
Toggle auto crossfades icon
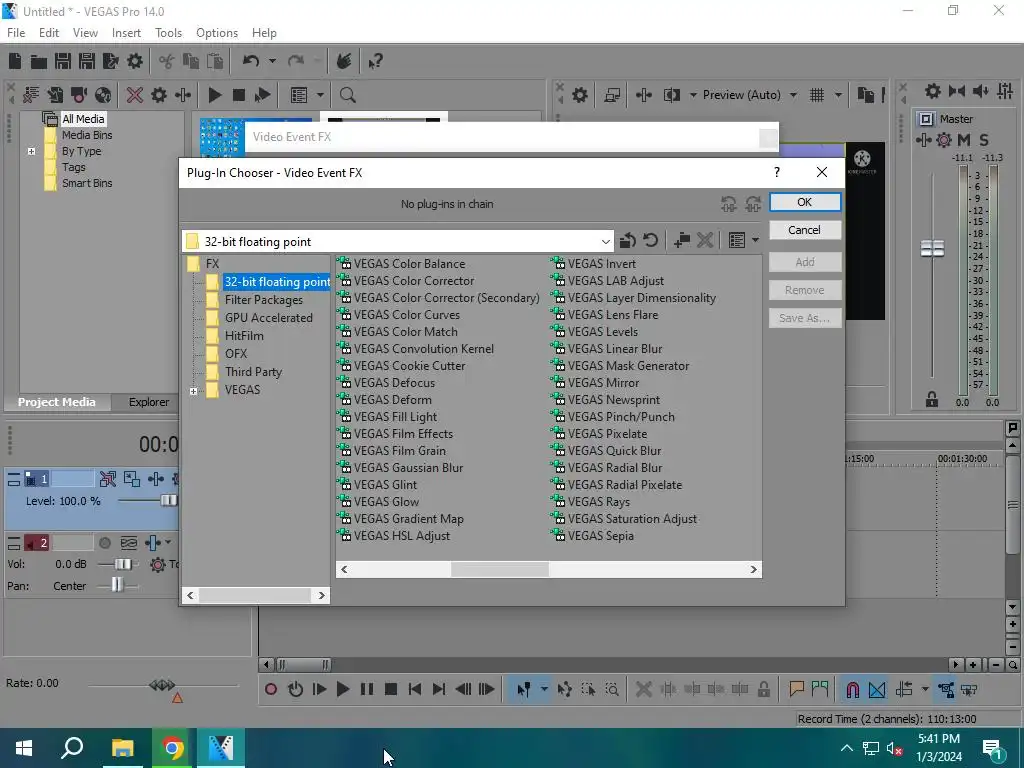[877, 689]
